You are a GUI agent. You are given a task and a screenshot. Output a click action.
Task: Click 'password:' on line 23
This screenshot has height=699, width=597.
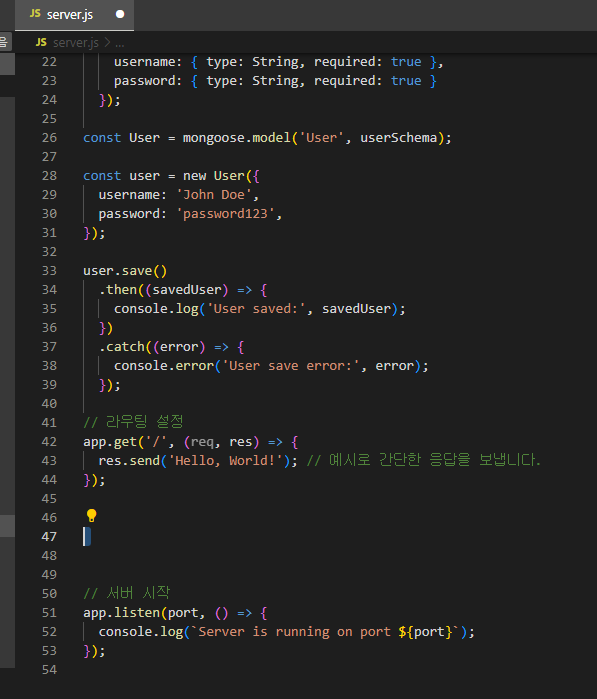point(148,81)
